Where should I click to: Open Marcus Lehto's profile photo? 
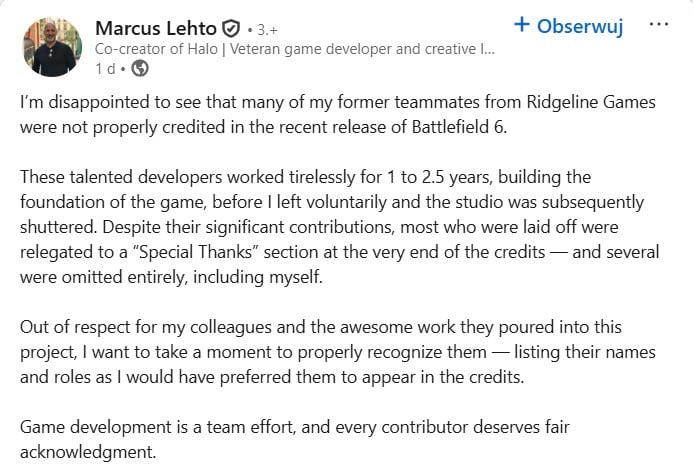(52, 46)
